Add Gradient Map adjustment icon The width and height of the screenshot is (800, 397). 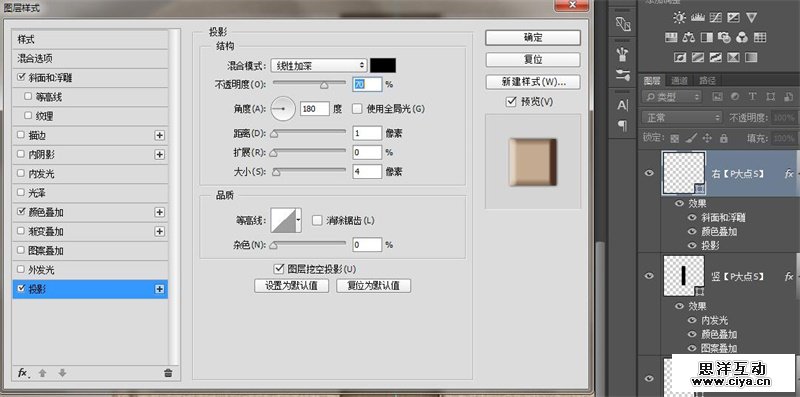[751, 57]
